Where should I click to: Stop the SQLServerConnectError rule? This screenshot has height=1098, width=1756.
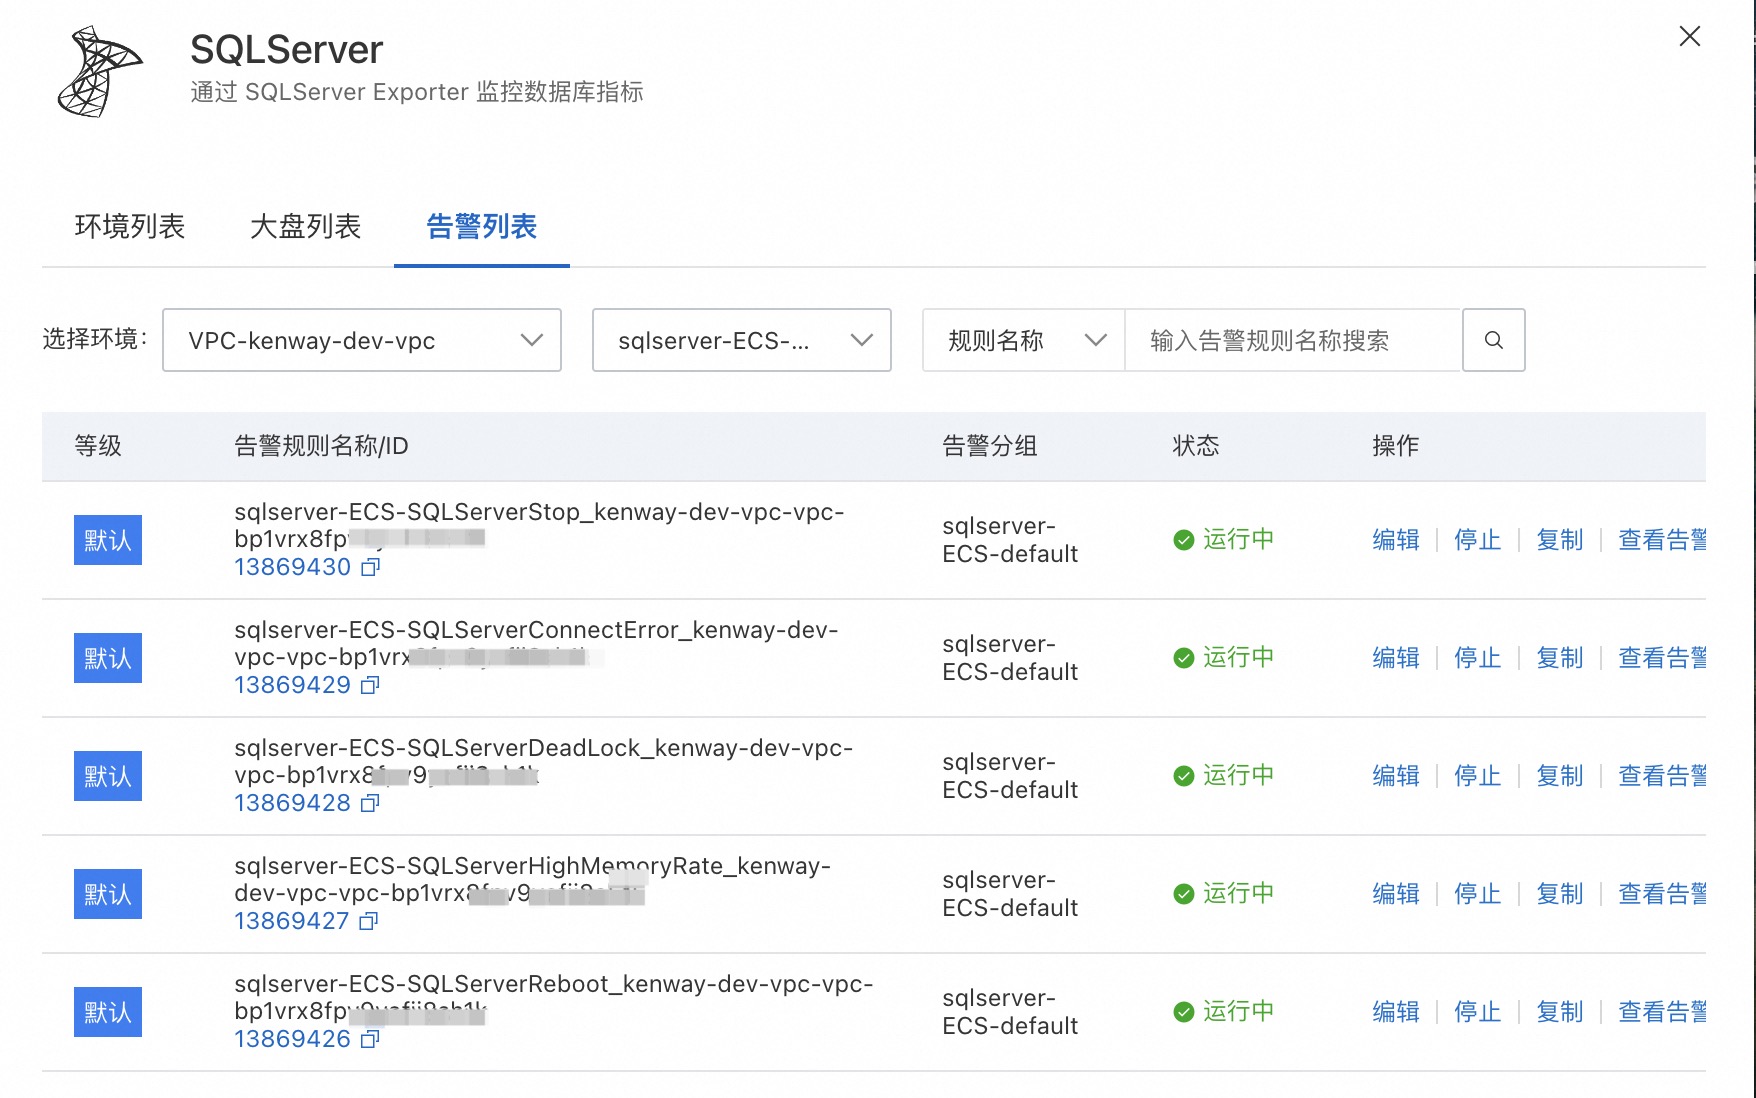[1478, 658]
